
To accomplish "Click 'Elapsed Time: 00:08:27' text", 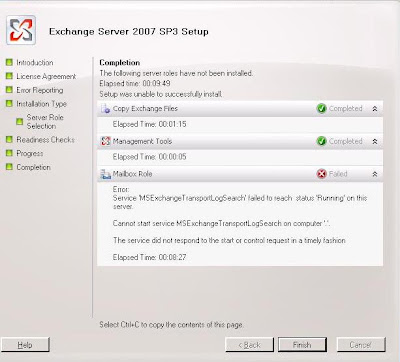I will coord(149,257).
